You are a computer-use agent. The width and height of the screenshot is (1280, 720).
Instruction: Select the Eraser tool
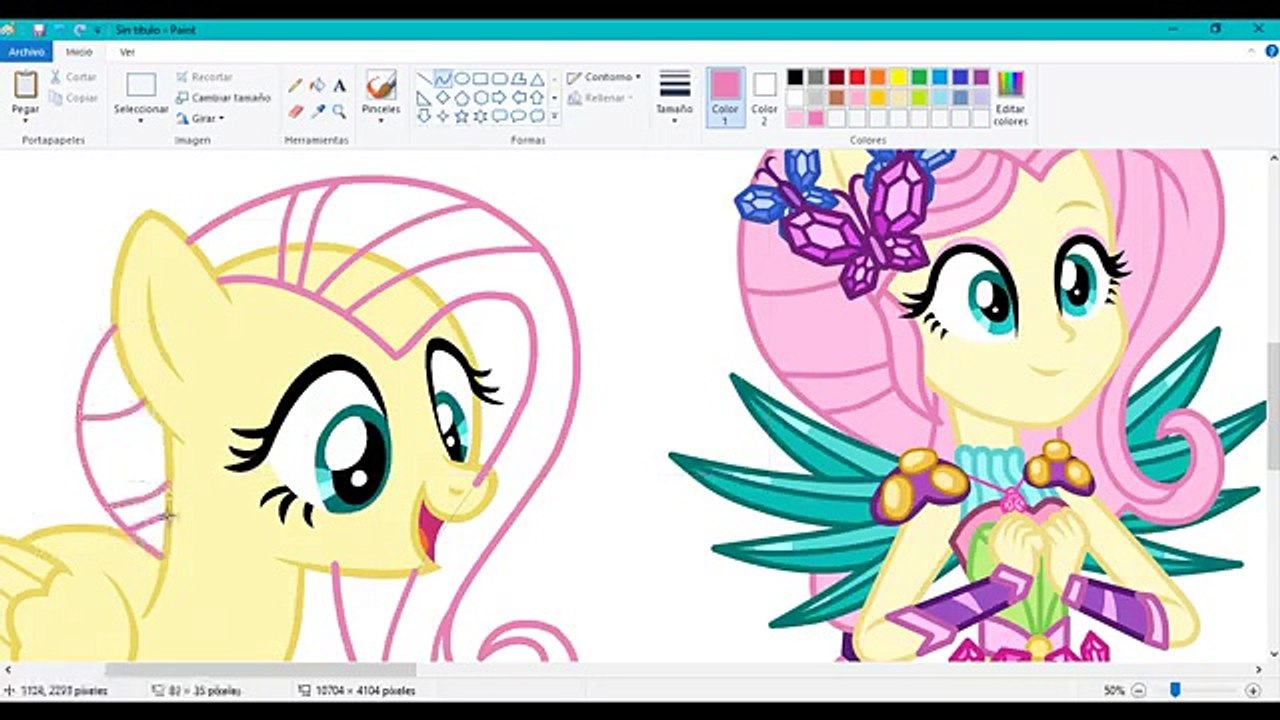296,111
